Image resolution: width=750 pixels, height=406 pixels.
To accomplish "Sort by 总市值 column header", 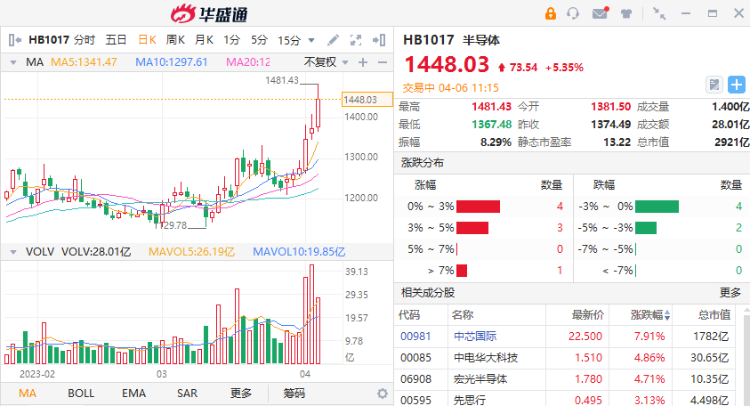I will point(714,315).
